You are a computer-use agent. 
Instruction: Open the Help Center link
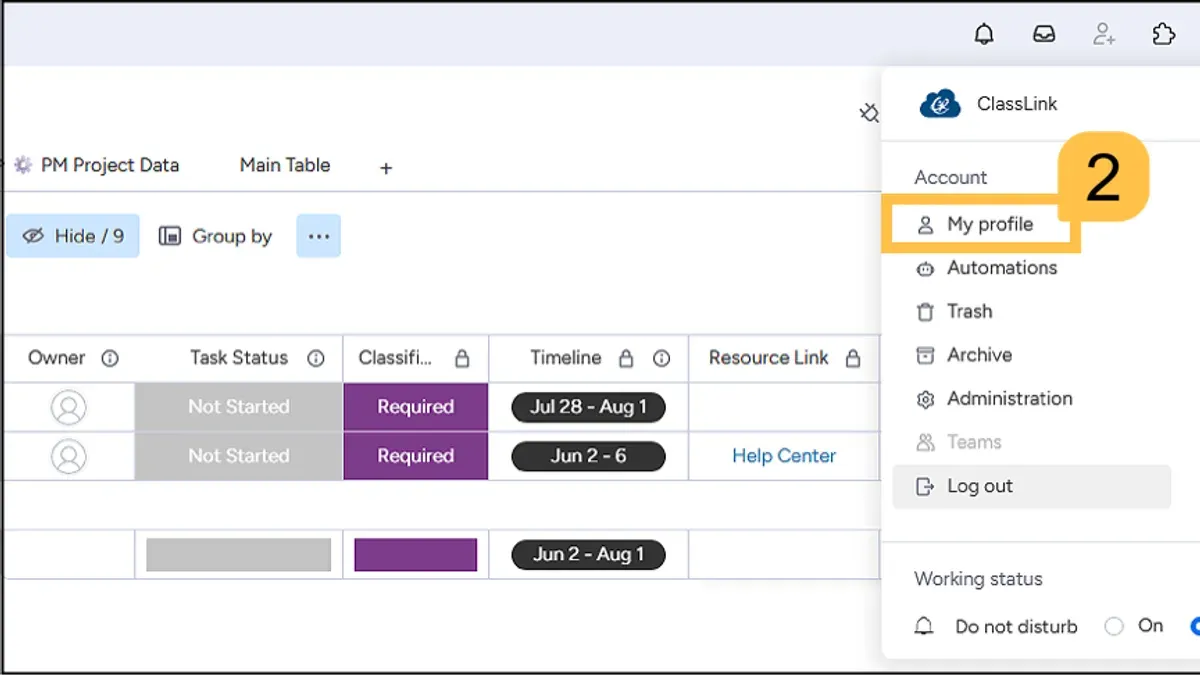click(x=784, y=456)
